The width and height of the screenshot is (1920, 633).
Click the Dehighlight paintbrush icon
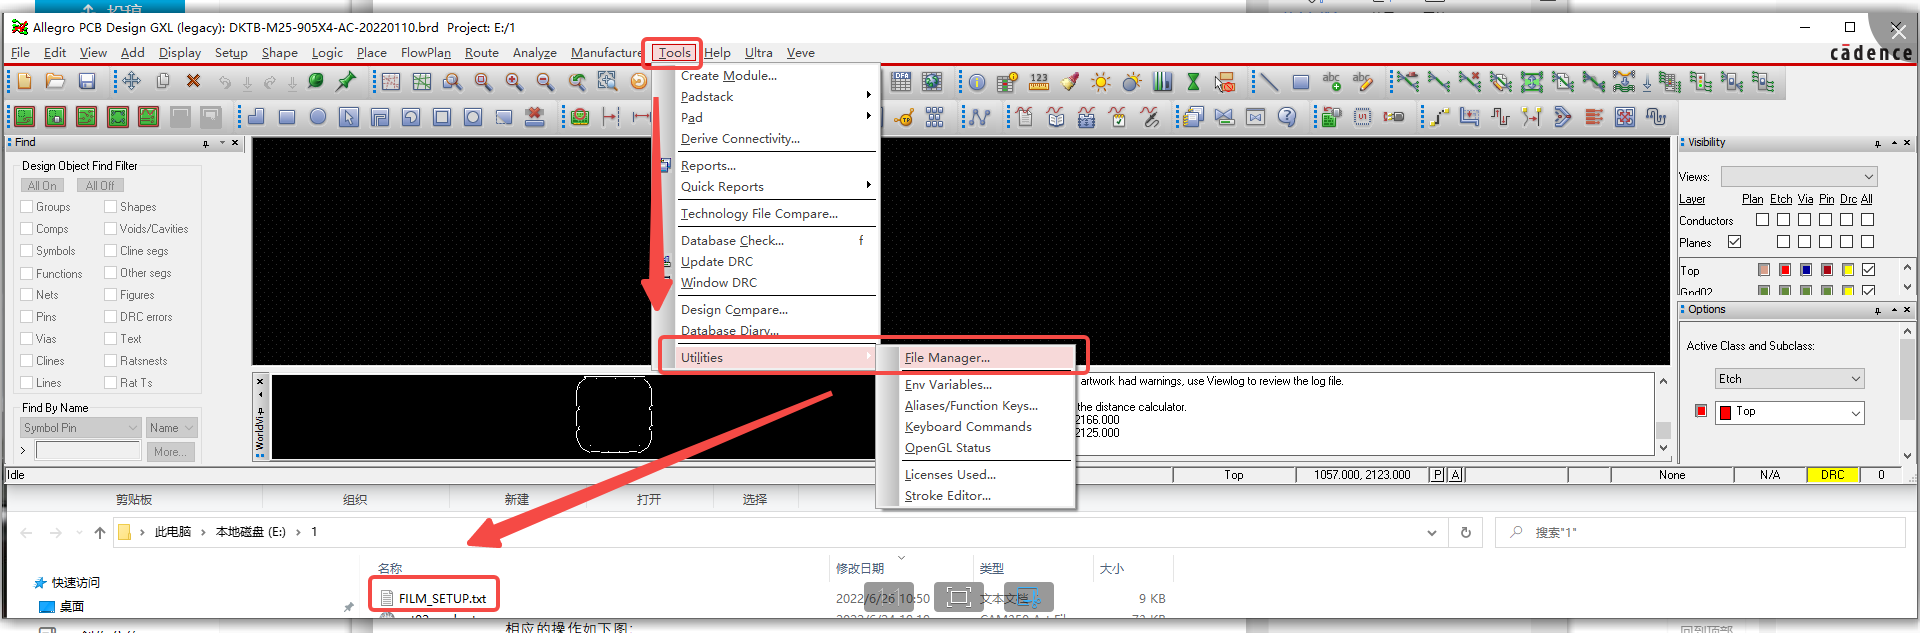pos(1070,82)
